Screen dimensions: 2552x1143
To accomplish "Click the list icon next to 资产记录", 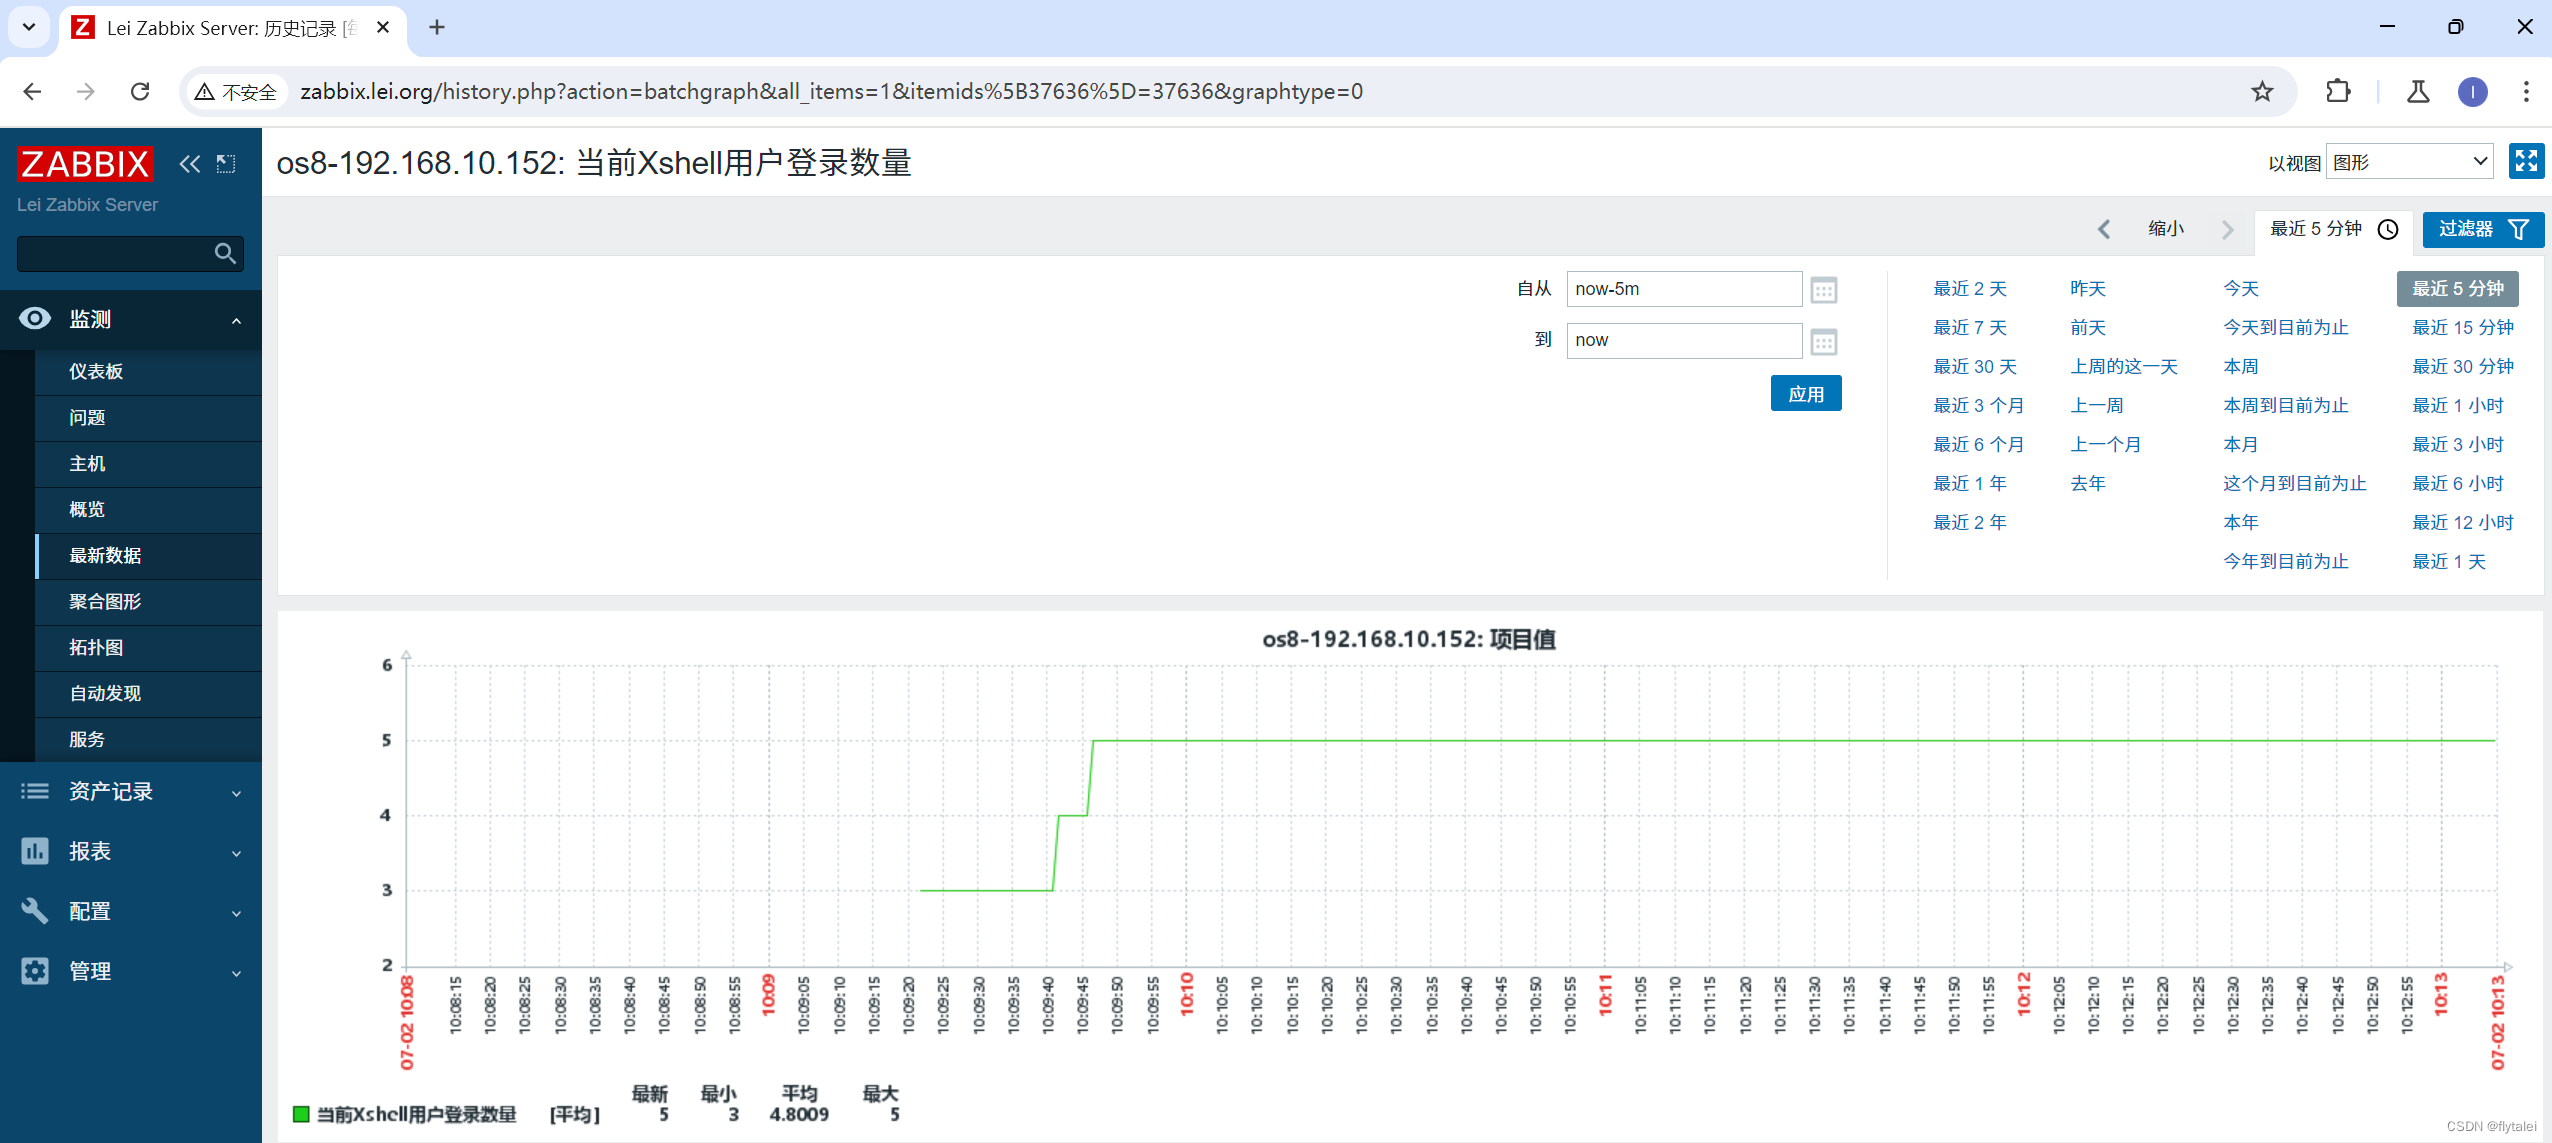I will click(35, 791).
